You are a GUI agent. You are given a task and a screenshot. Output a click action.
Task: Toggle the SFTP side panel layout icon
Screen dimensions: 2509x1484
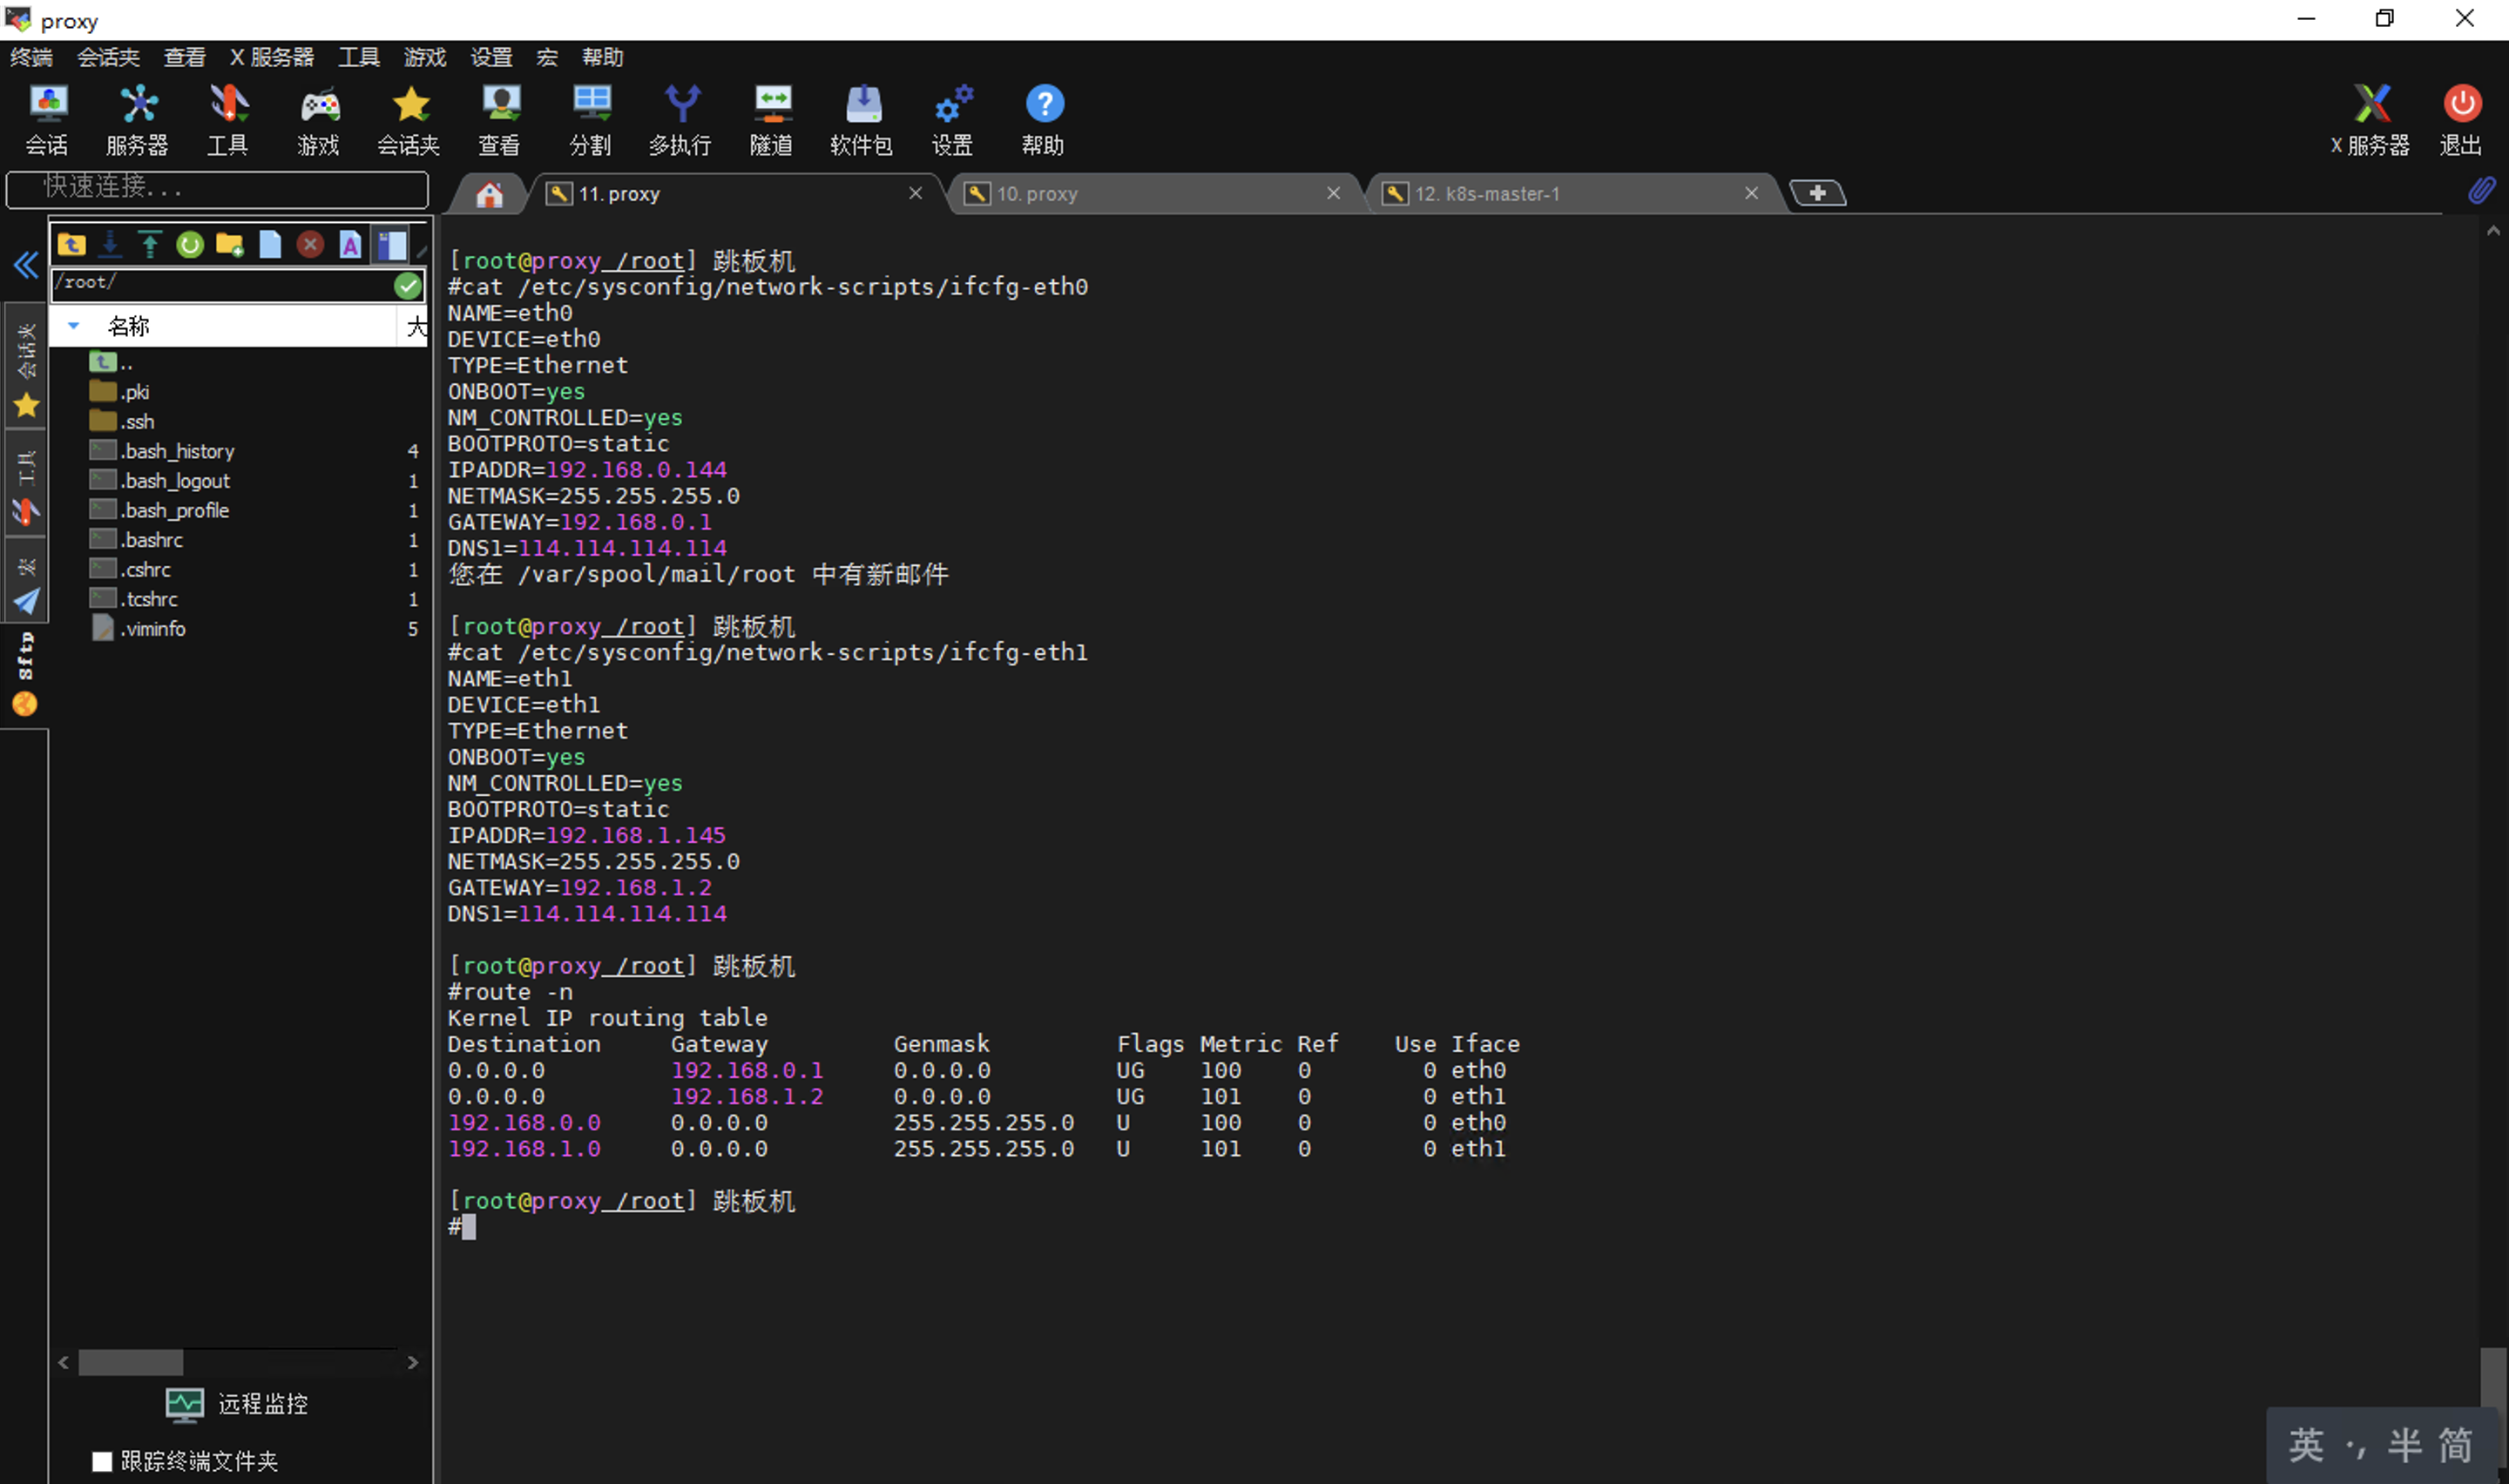point(391,244)
